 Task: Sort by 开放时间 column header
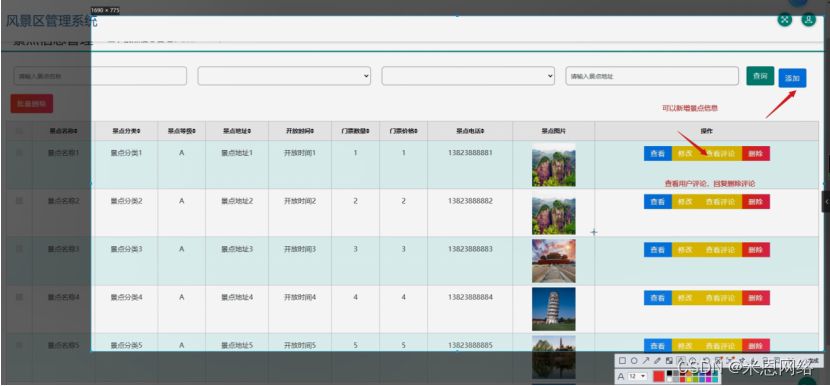pyautogui.click(x=300, y=131)
